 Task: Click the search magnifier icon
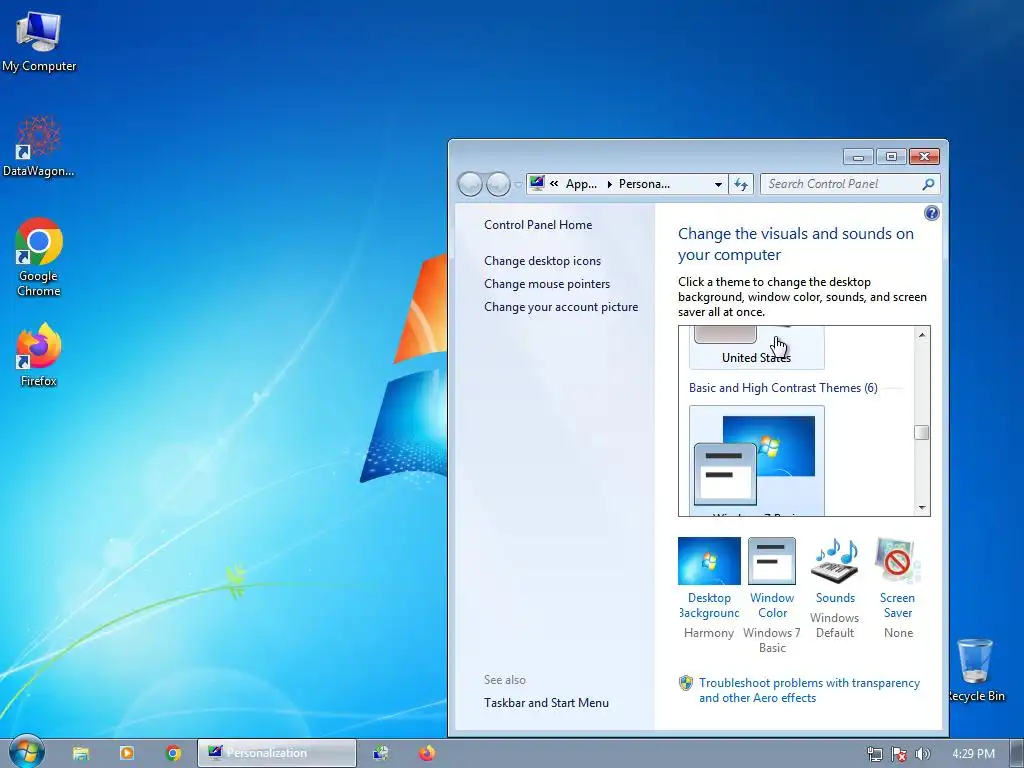928,184
